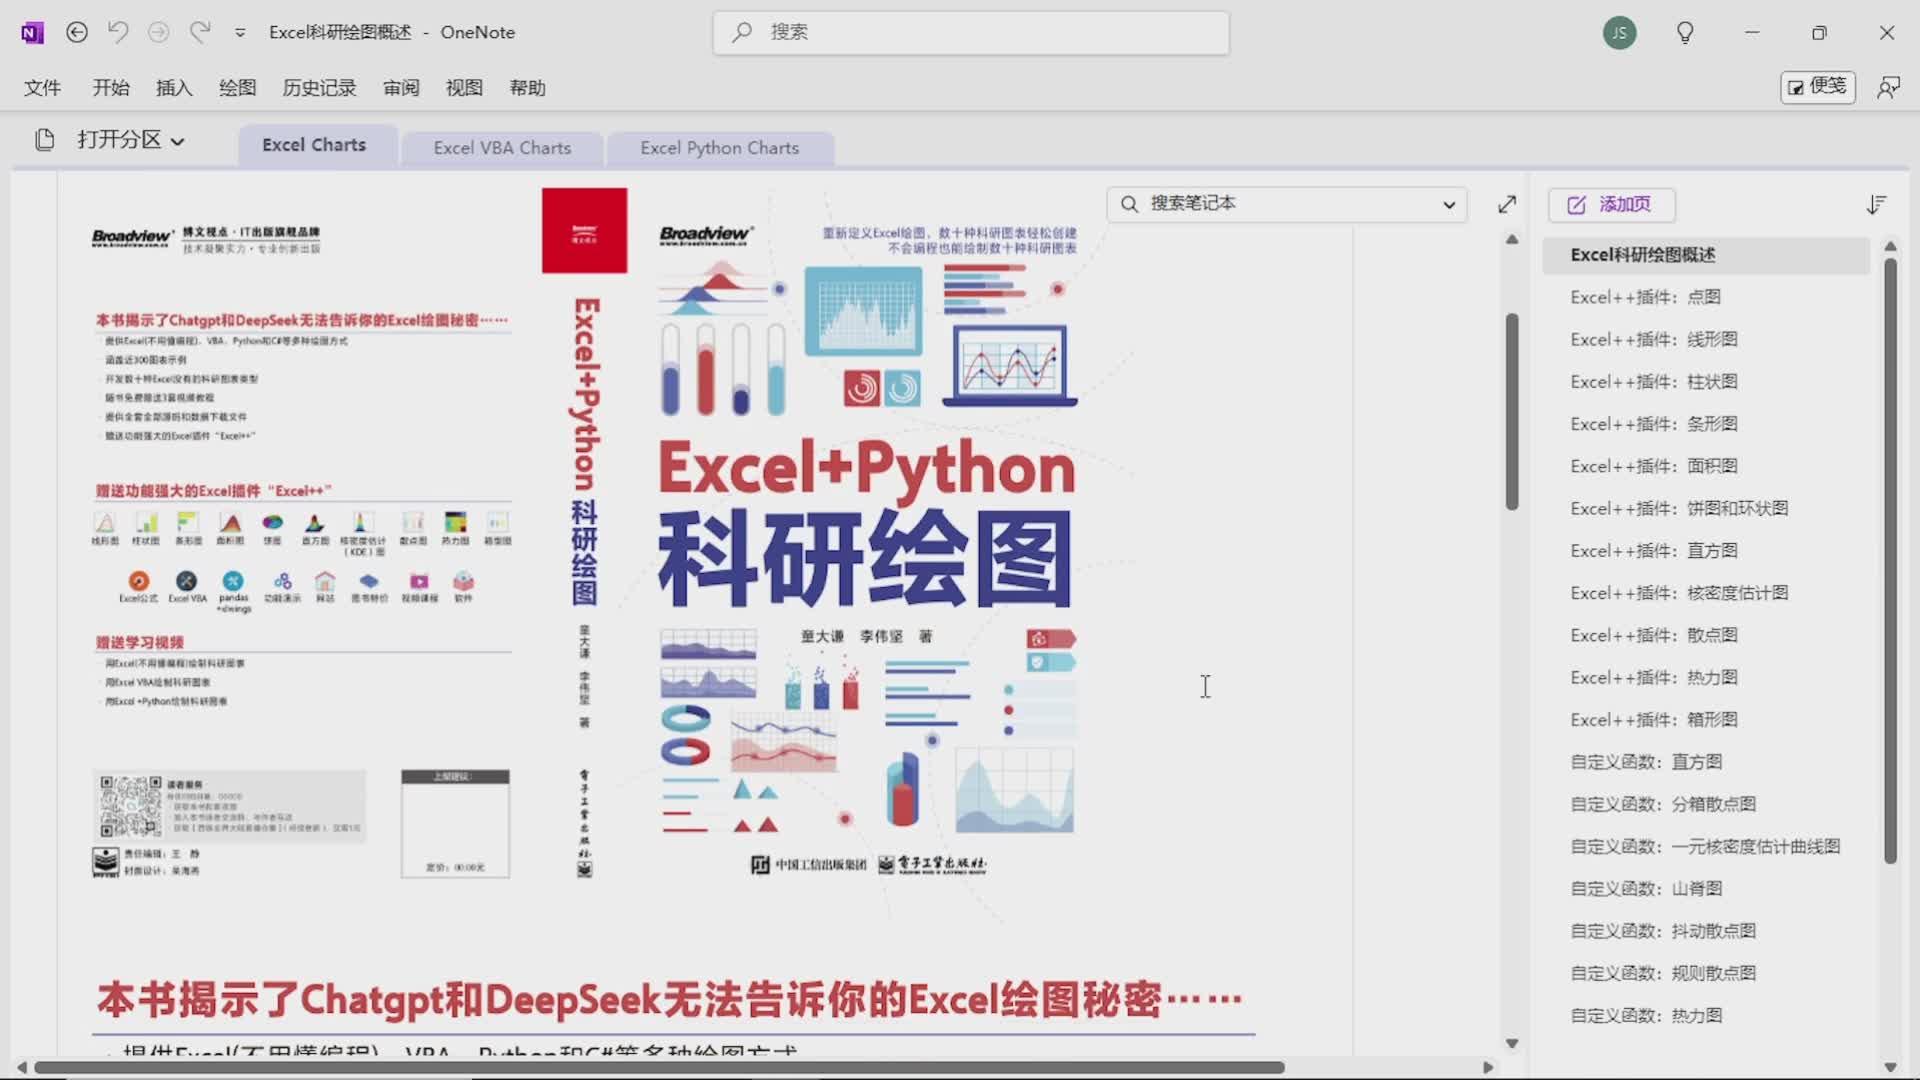The width and height of the screenshot is (1920, 1080).
Task: Open page Excel++插件: 线形图
Action: pyautogui.click(x=1706, y=339)
